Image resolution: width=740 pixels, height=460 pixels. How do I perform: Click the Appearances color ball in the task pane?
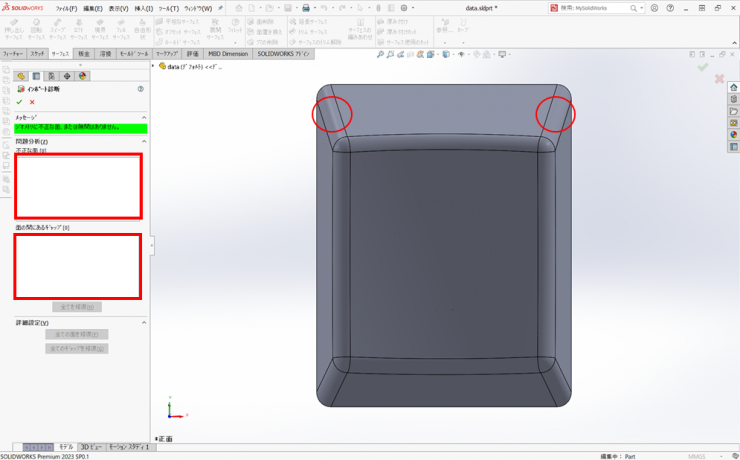click(x=734, y=134)
